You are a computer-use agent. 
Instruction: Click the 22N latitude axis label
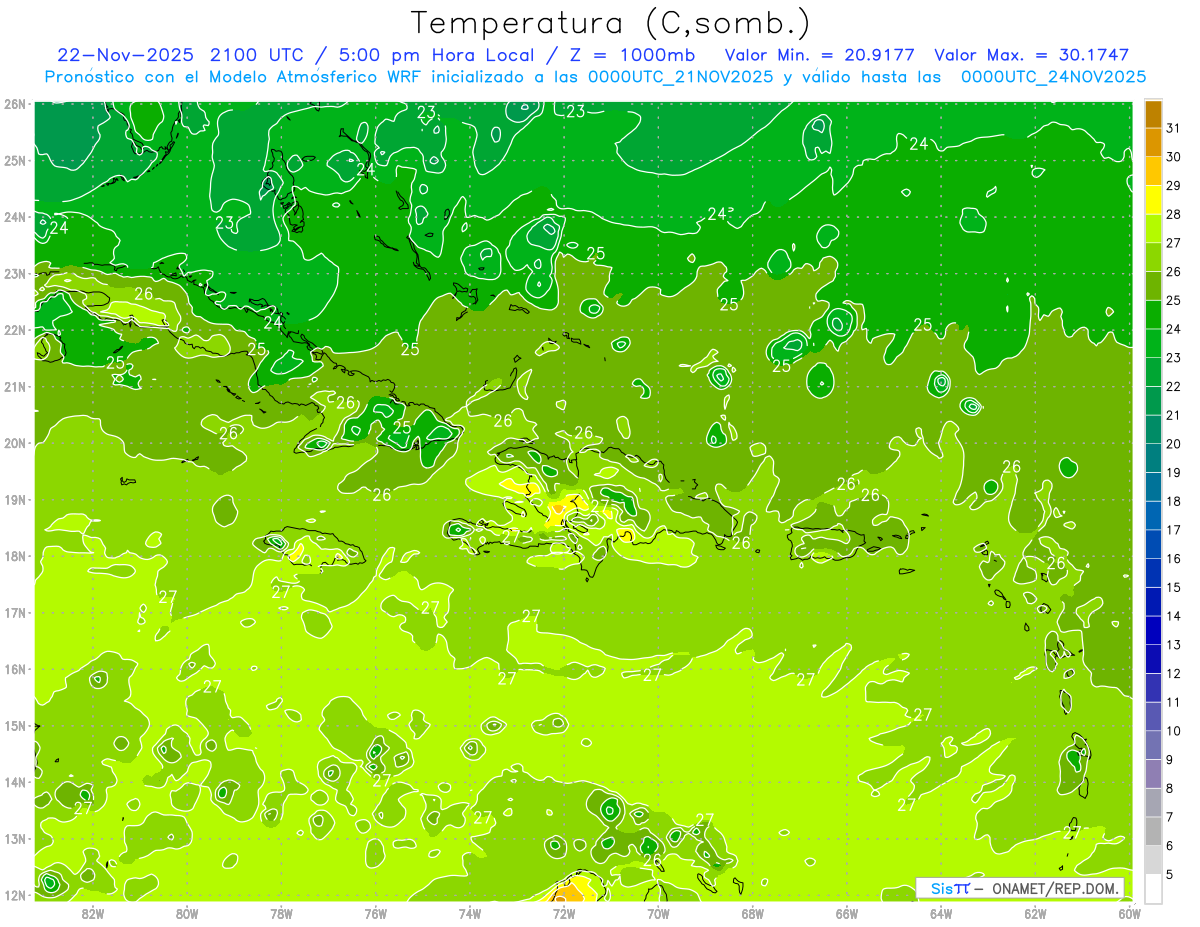(14, 330)
